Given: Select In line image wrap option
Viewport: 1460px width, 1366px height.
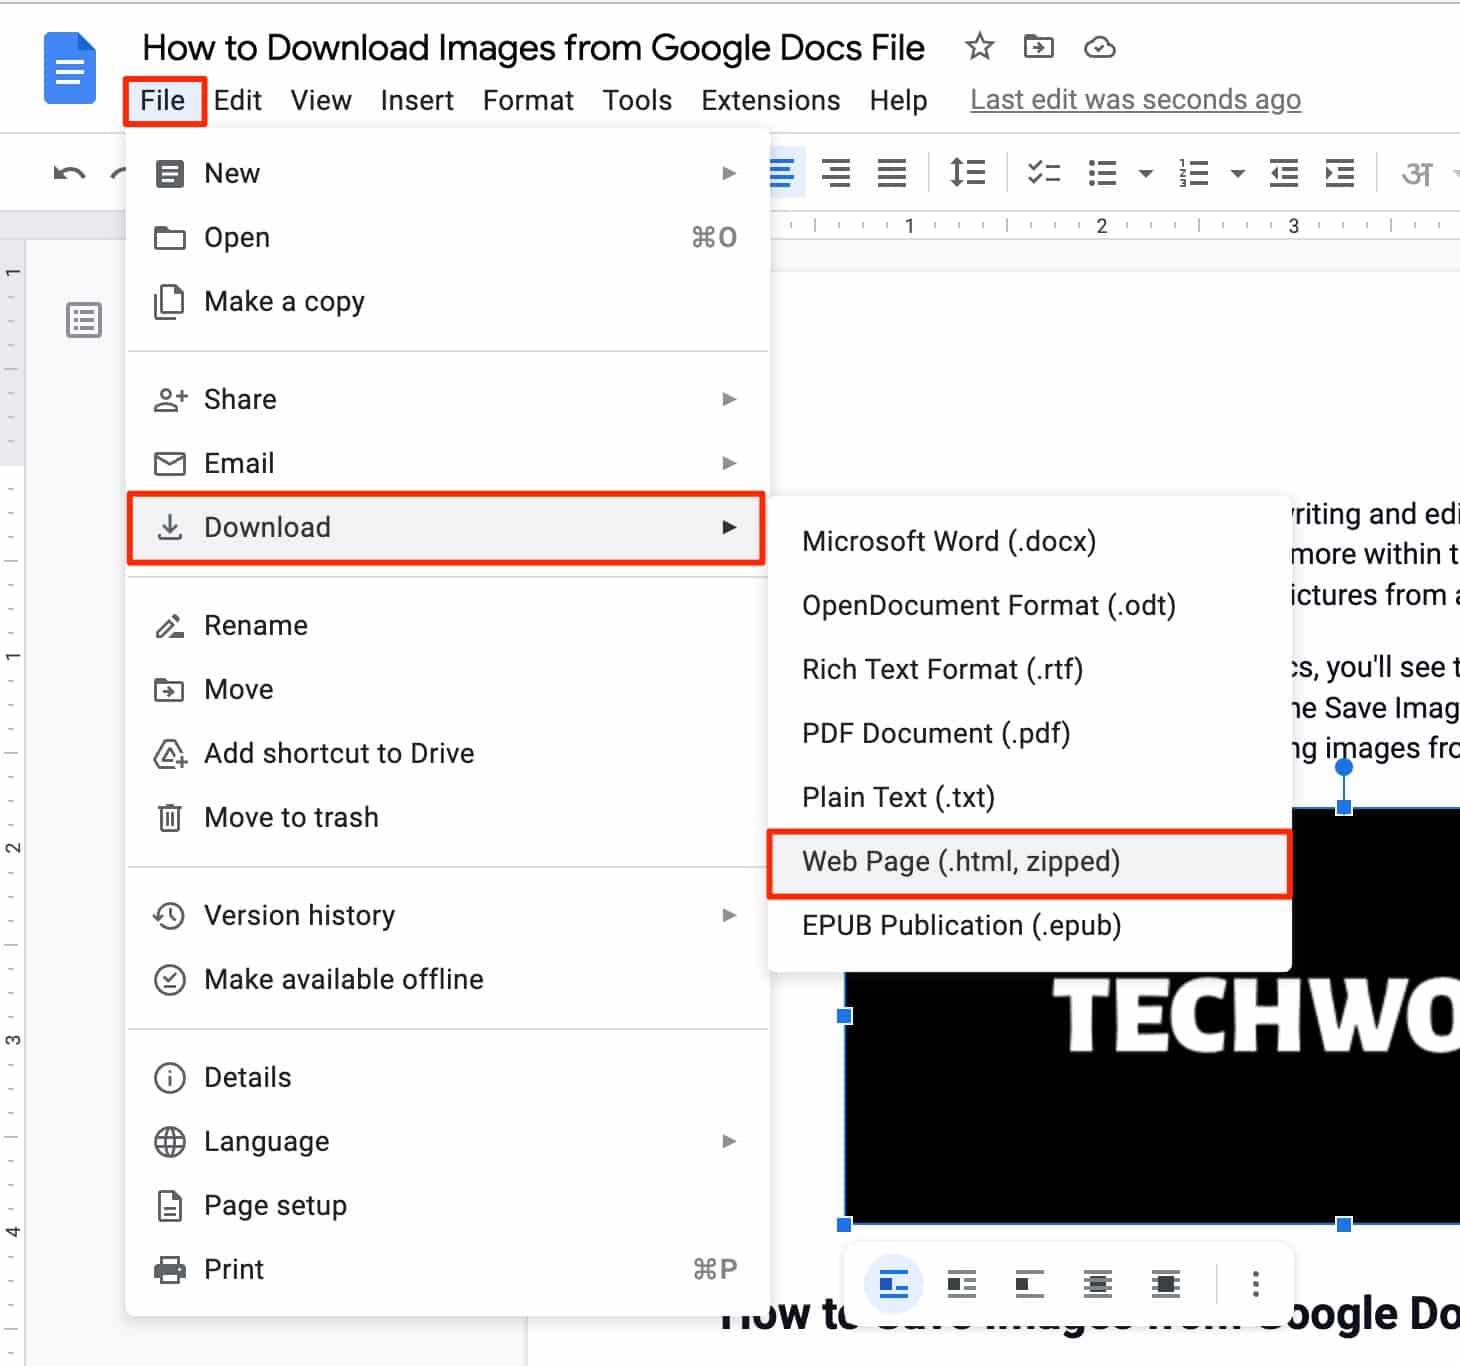Looking at the screenshot, I should (x=893, y=1283).
